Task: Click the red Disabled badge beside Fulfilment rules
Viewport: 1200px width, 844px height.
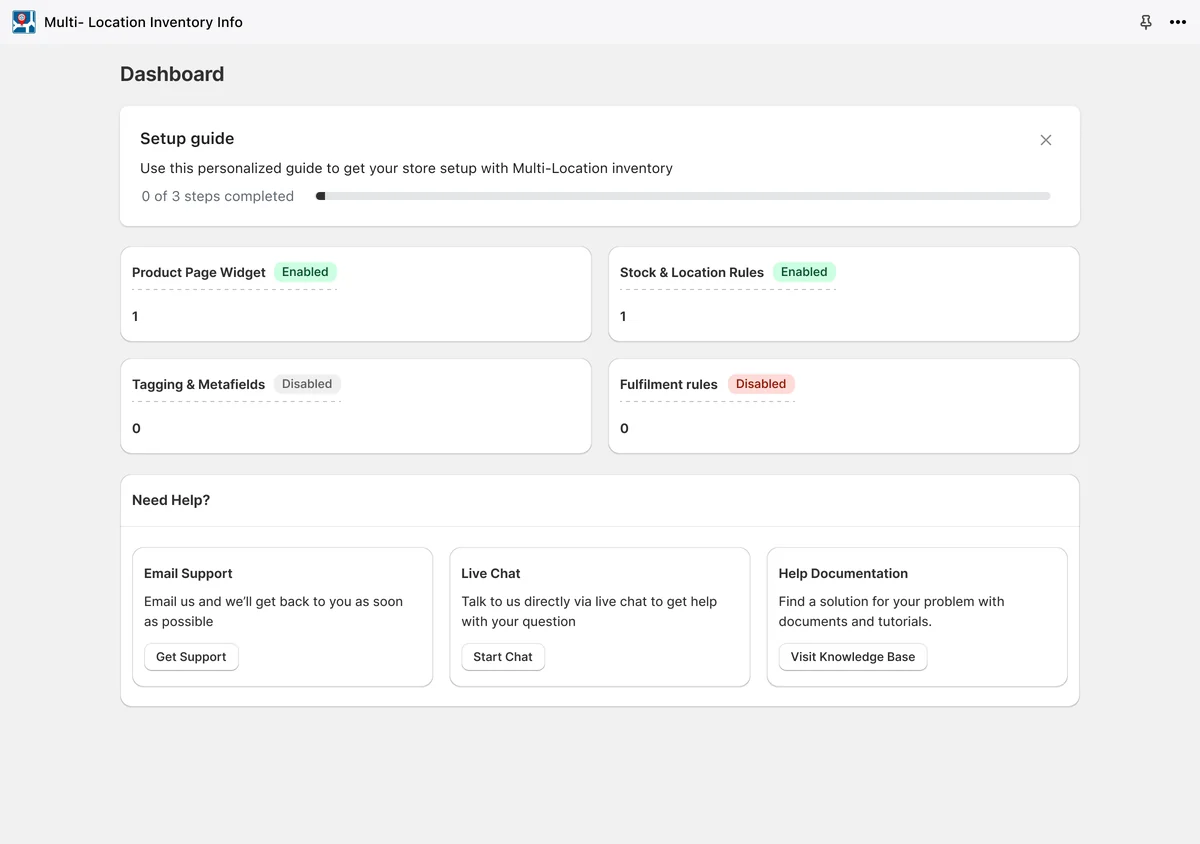Action: [761, 384]
